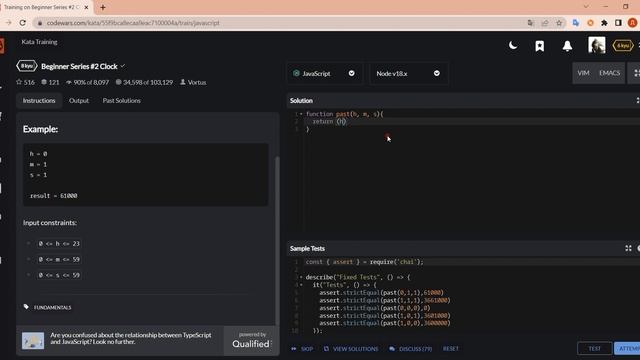The image size is (640, 360).
Task: Click the 8 kyu rank badge in header
Action: coord(622,46)
